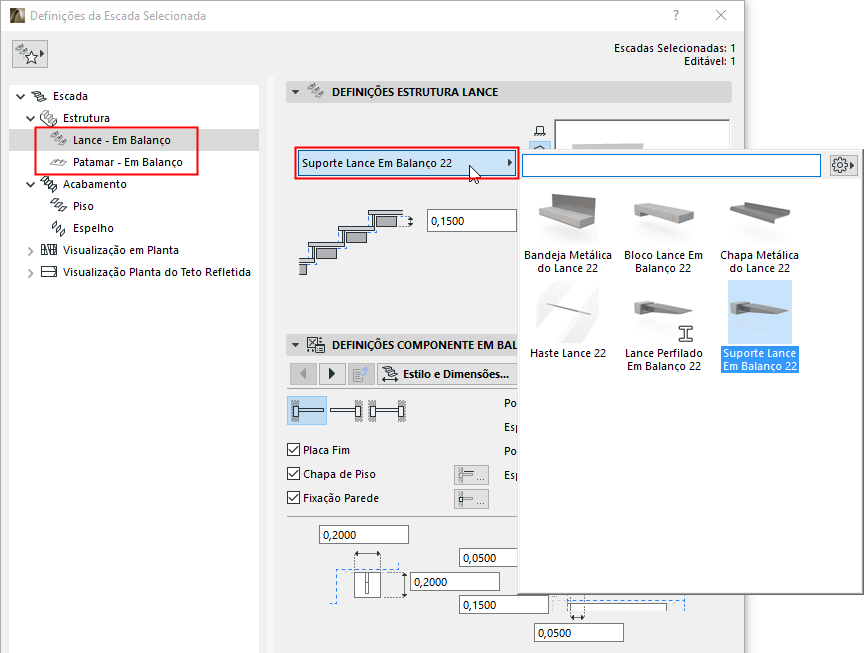Image resolution: width=864 pixels, height=653 pixels.
Task: Click the Estrutura structure icon
Action: 48,118
